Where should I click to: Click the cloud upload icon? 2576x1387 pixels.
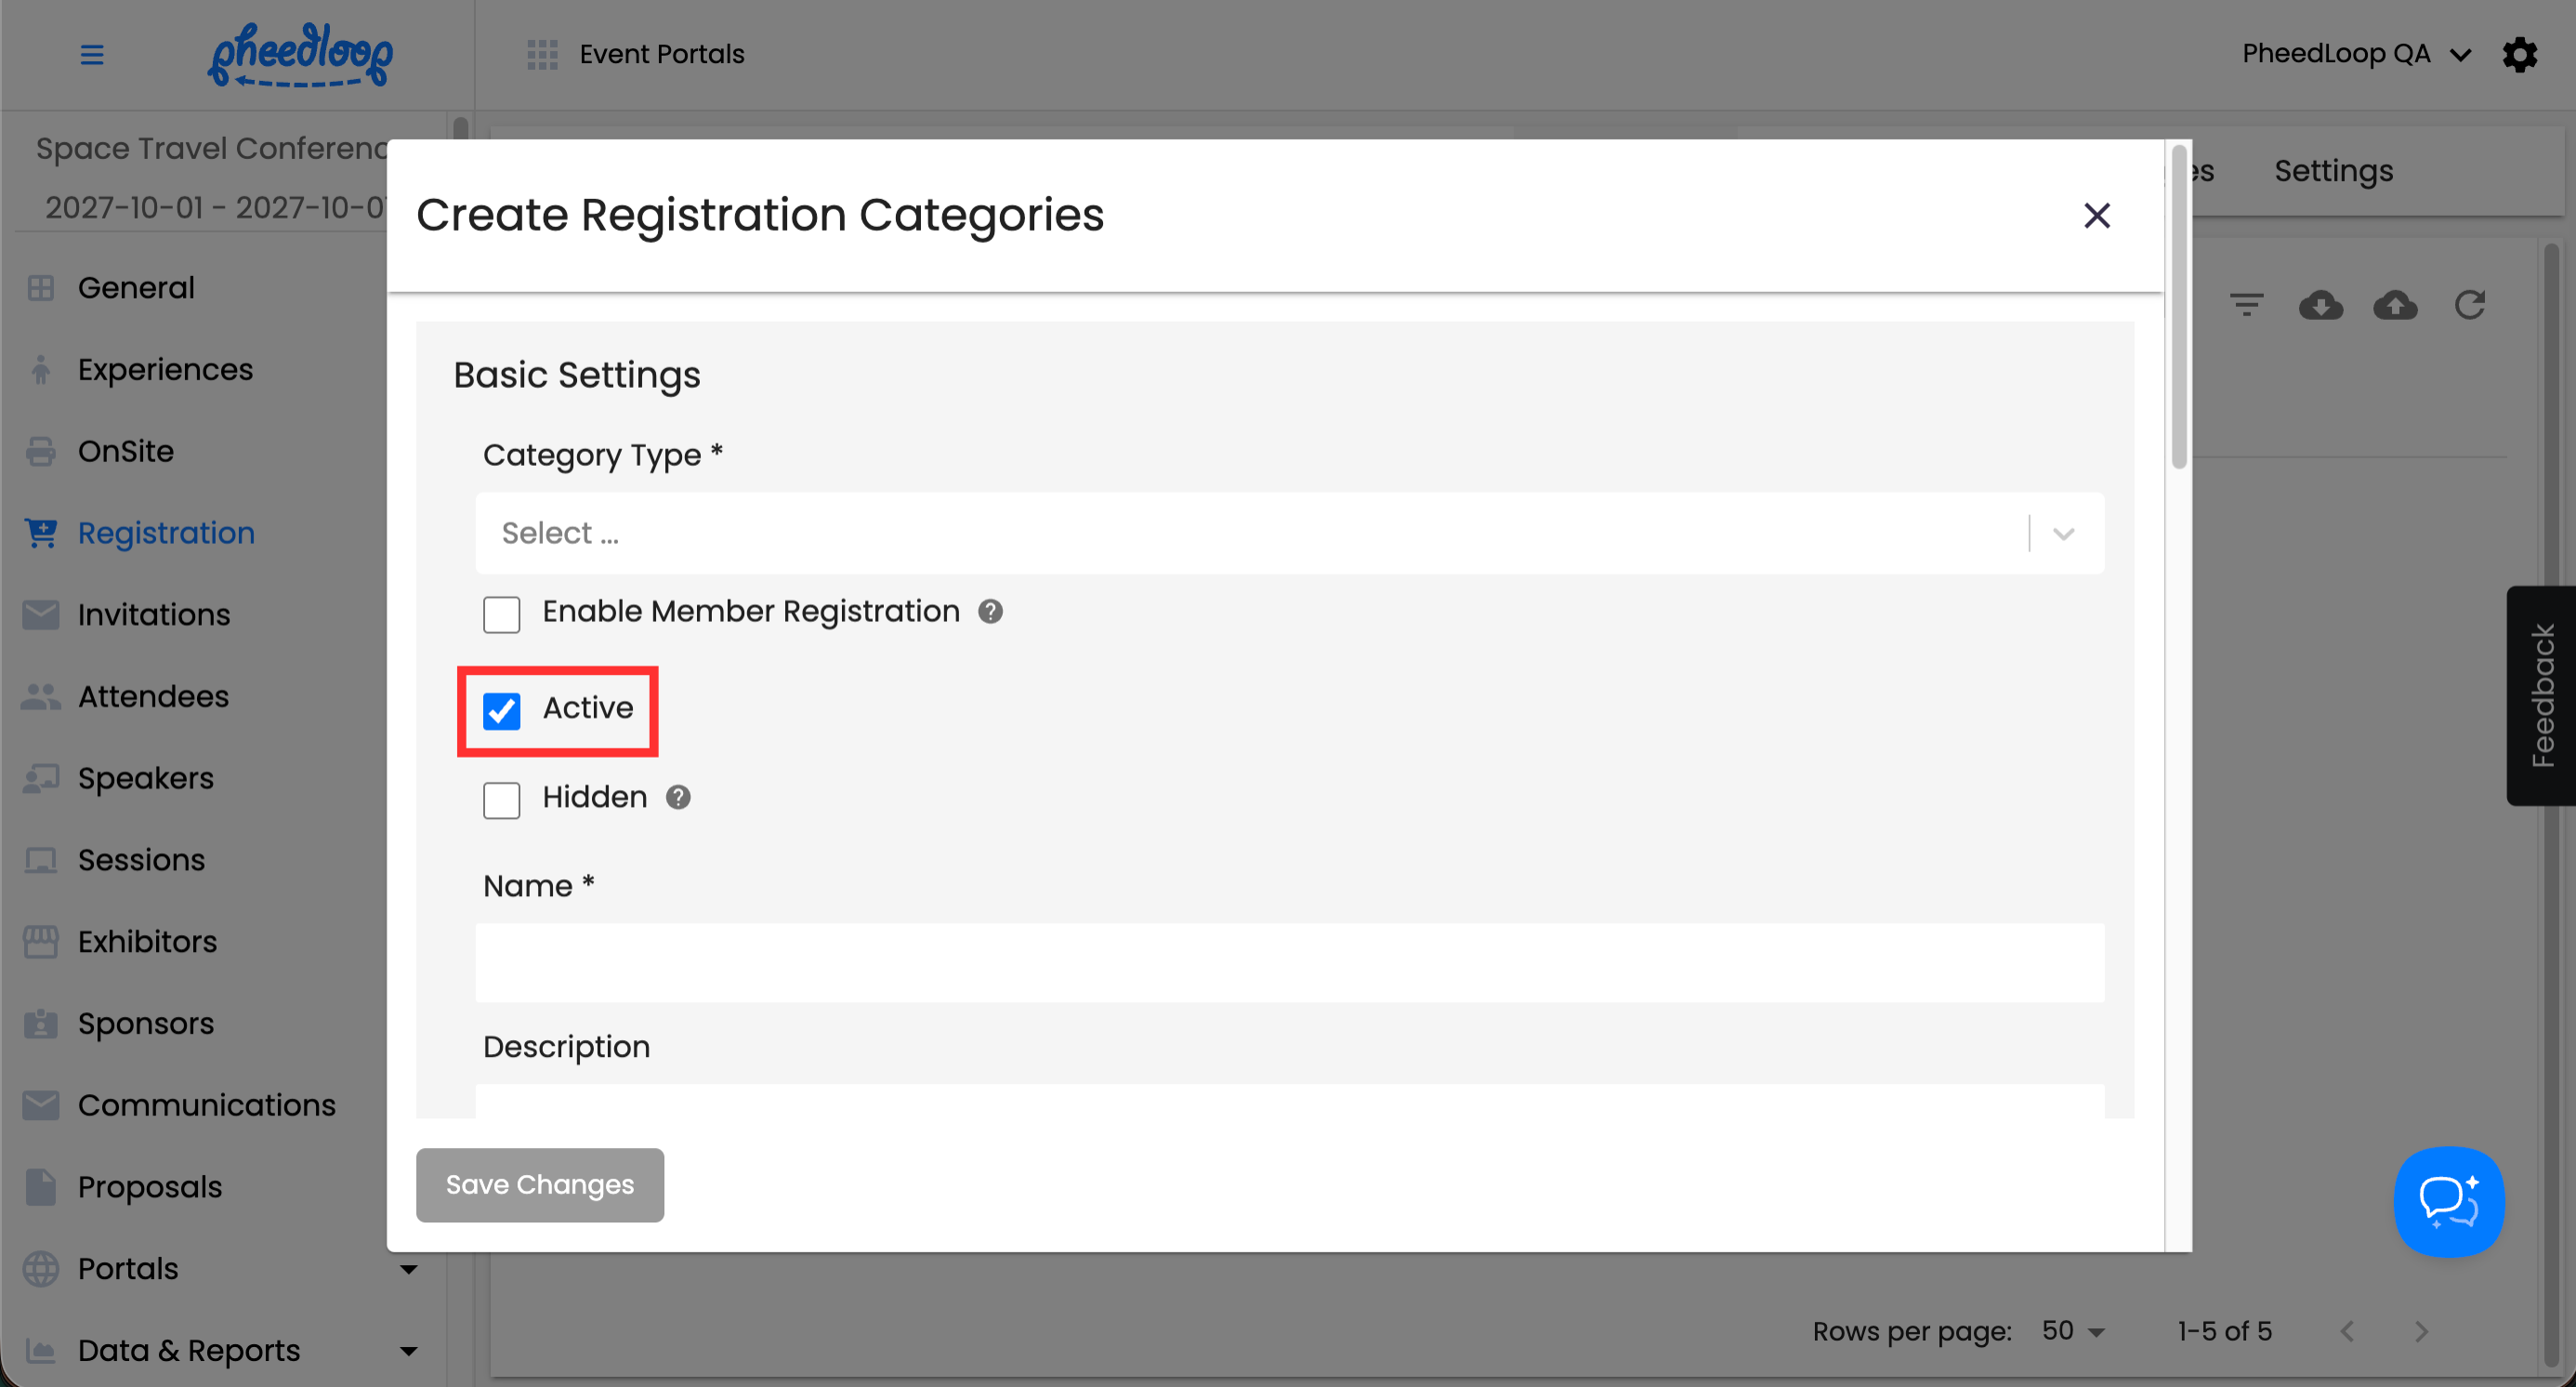coord(2395,305)
